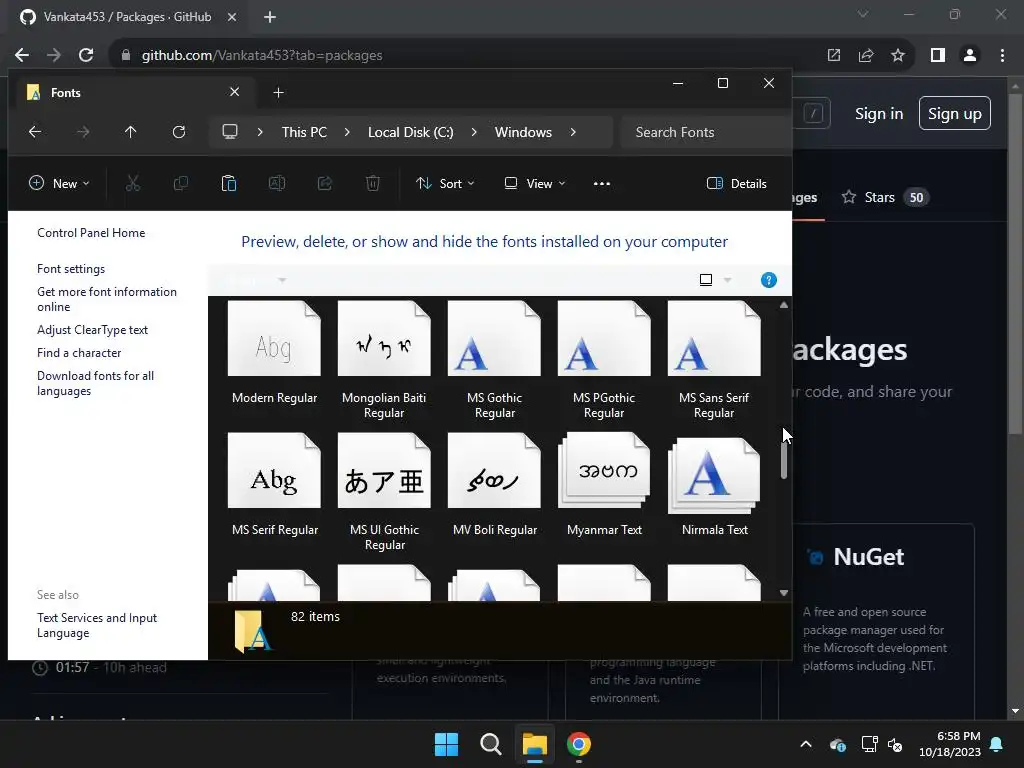This screenshot has height=768, width=1024.
Task: Open the Stars tab on GitHub
Action: click(x=885, y=197)
